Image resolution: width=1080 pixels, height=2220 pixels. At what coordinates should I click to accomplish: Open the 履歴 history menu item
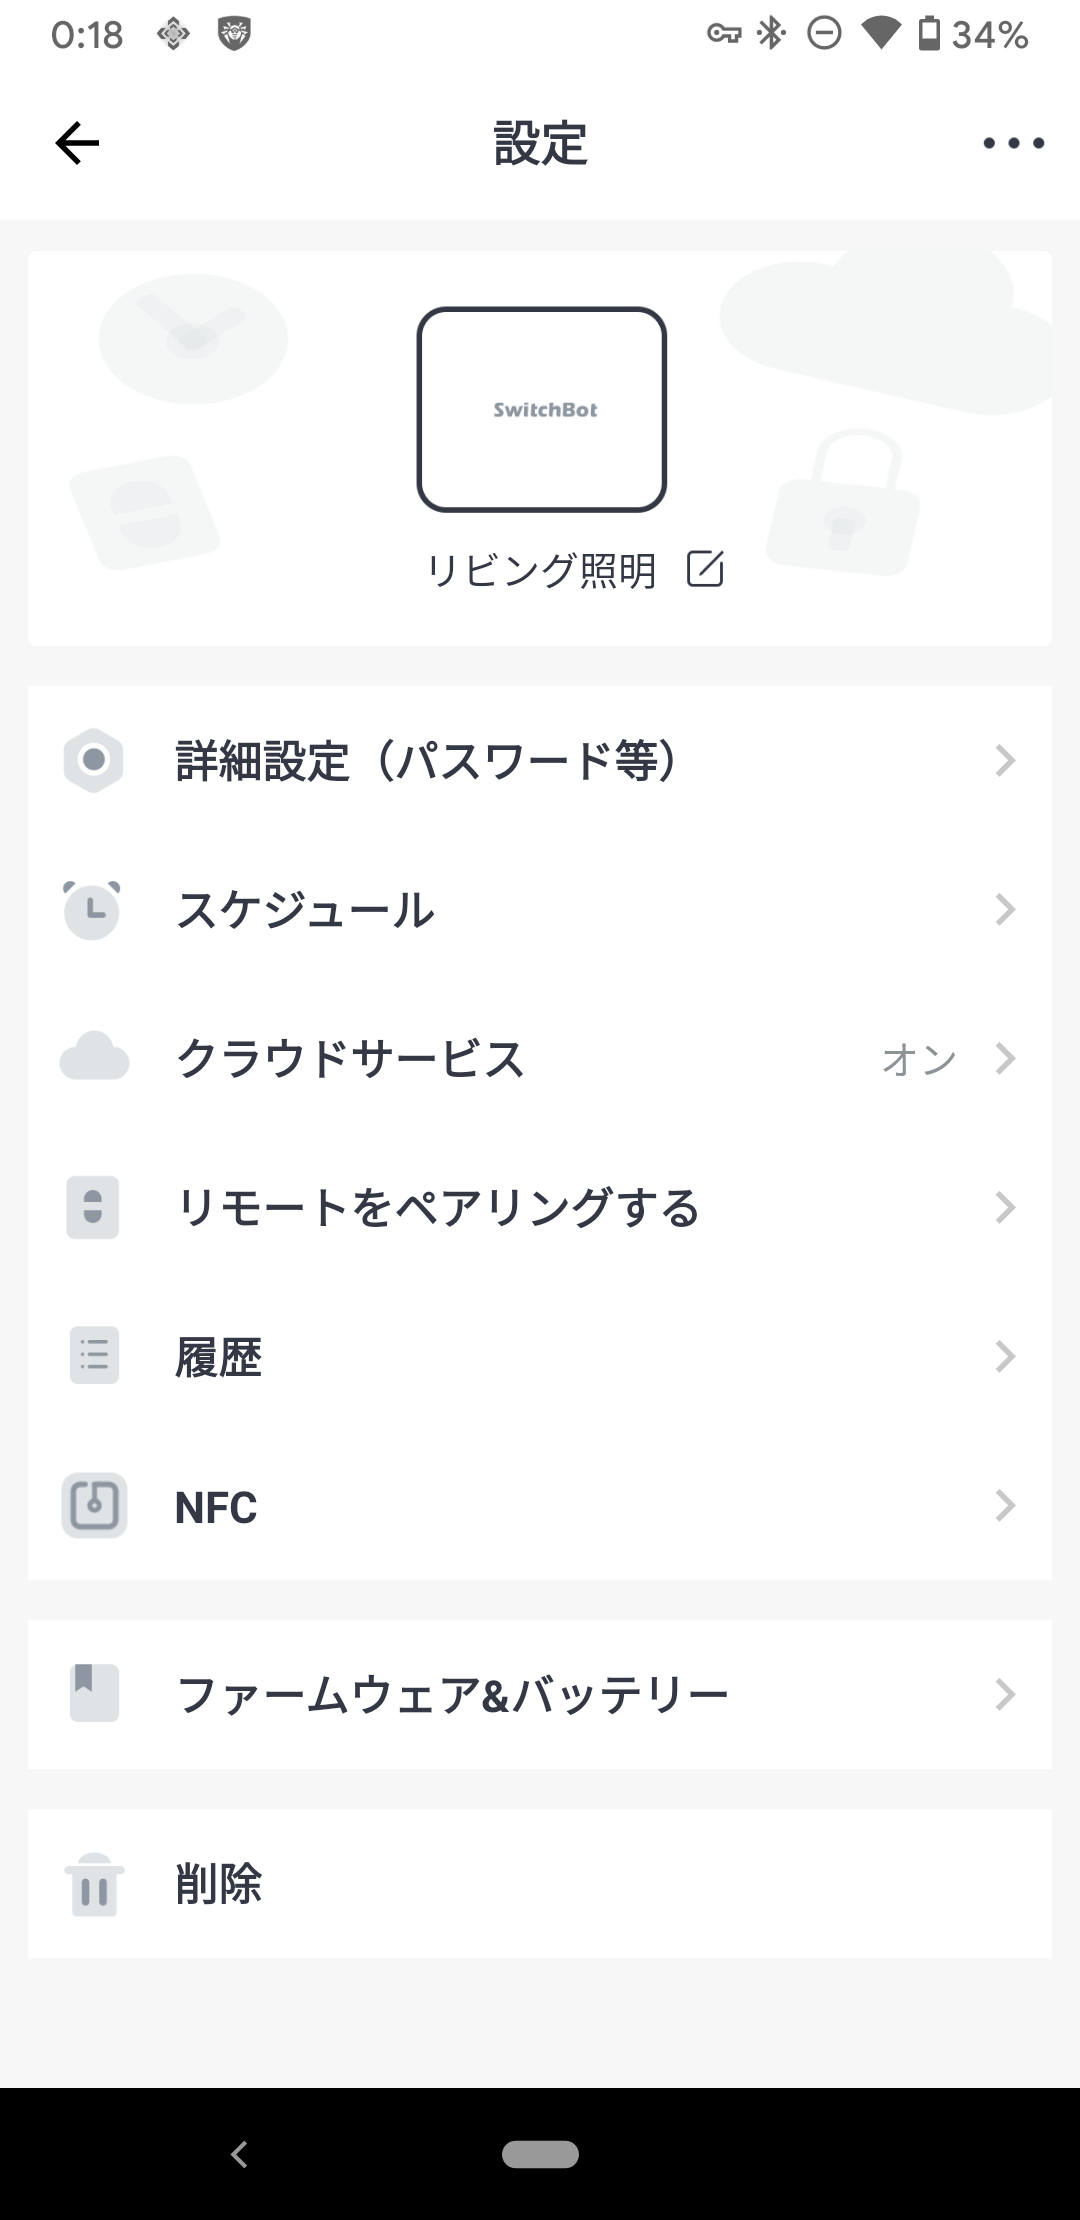pos(219,1357)
